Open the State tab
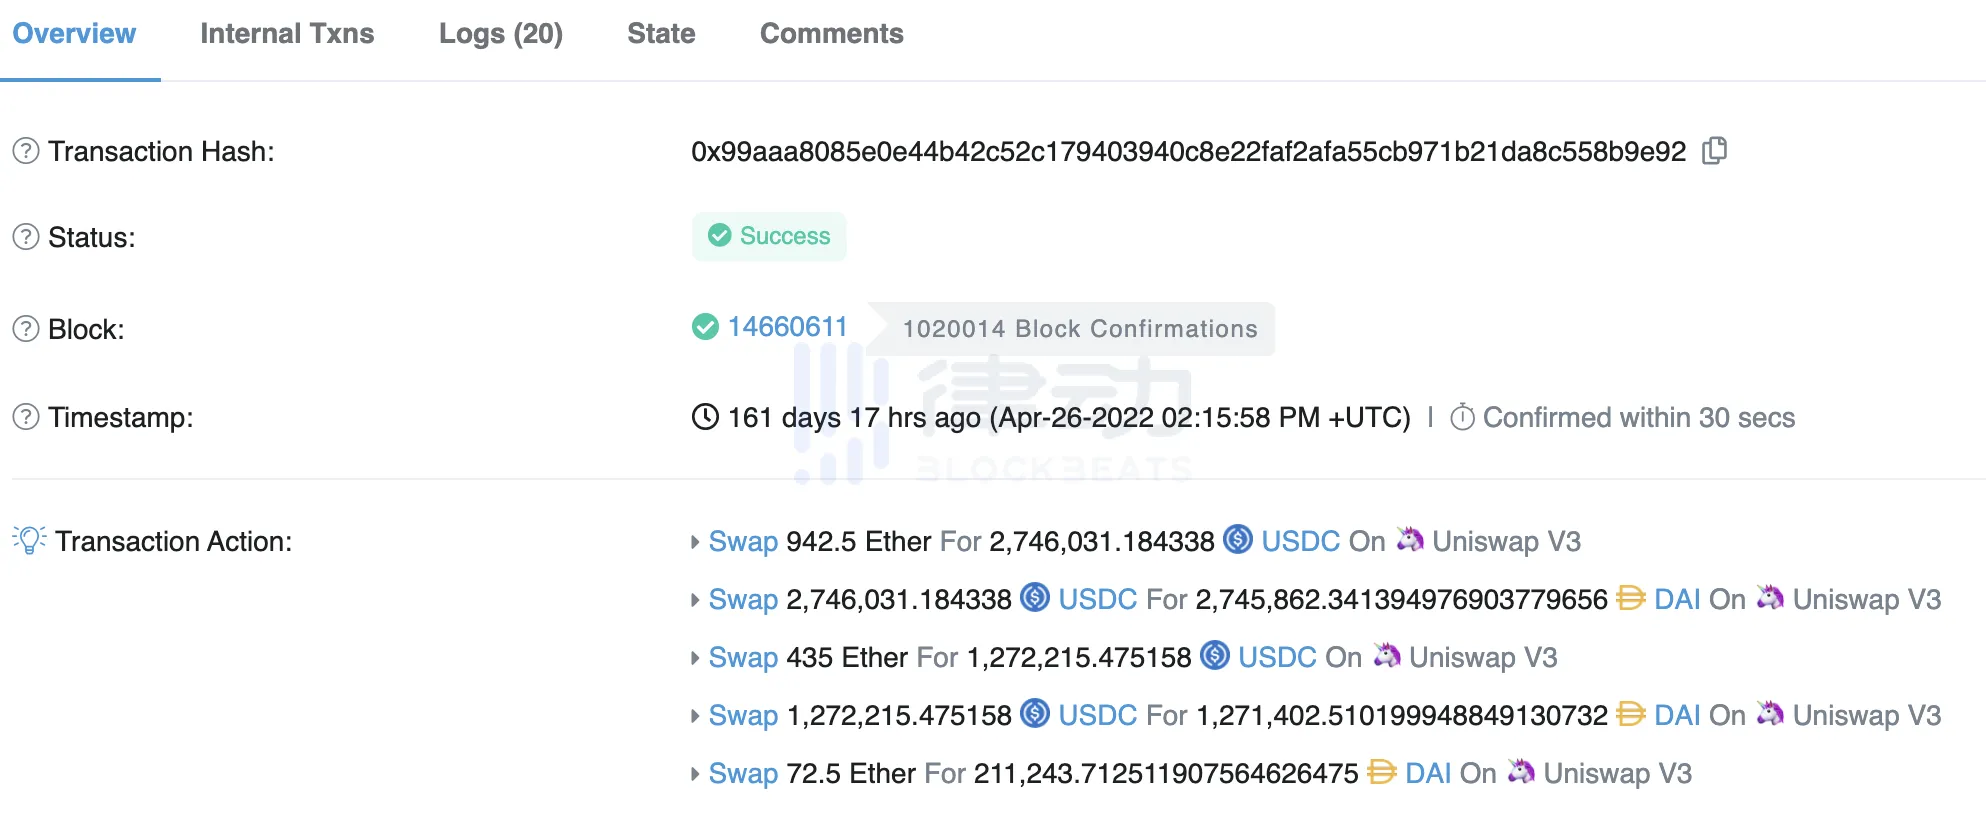The height and width of the screenshot is (828, 1986). pos(661,34)
